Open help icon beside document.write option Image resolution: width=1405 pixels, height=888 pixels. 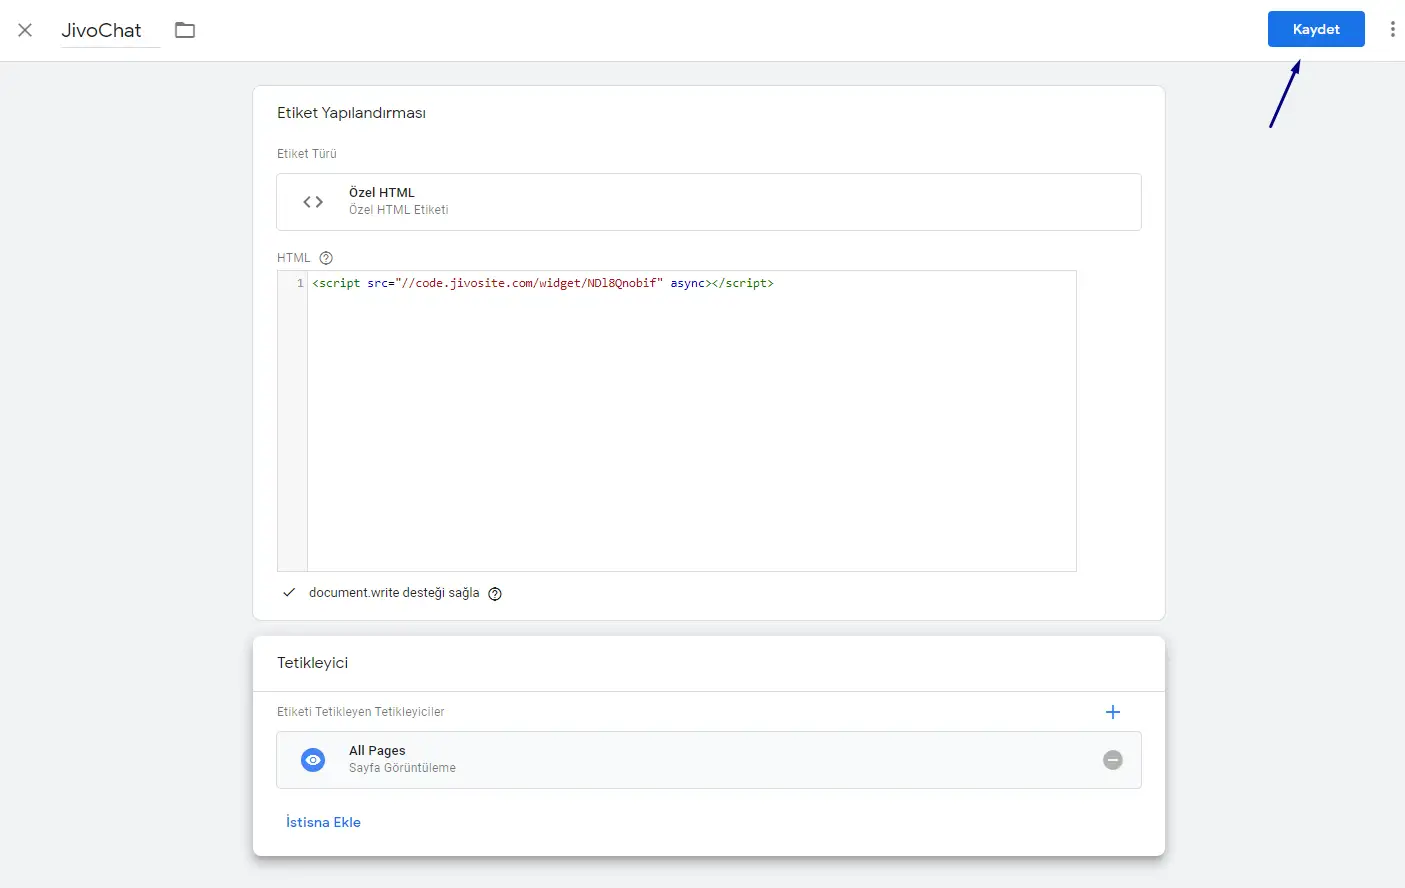(495, 594)
